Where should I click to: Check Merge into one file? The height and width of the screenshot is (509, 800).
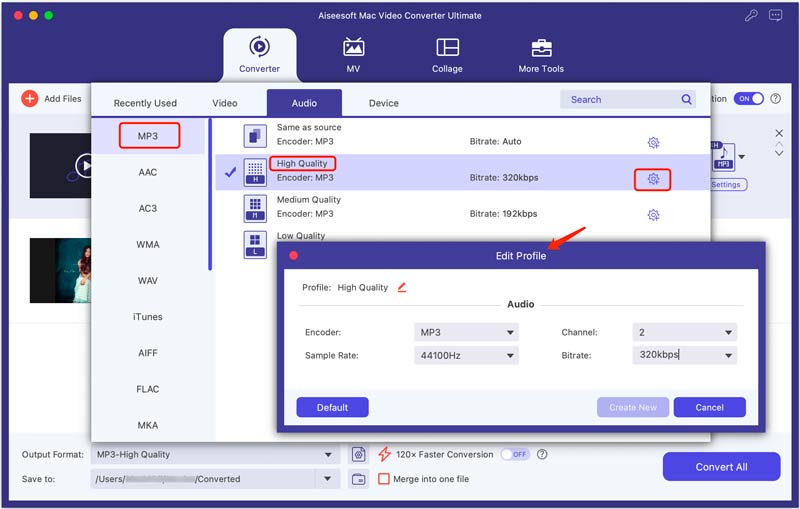point(384,479)
